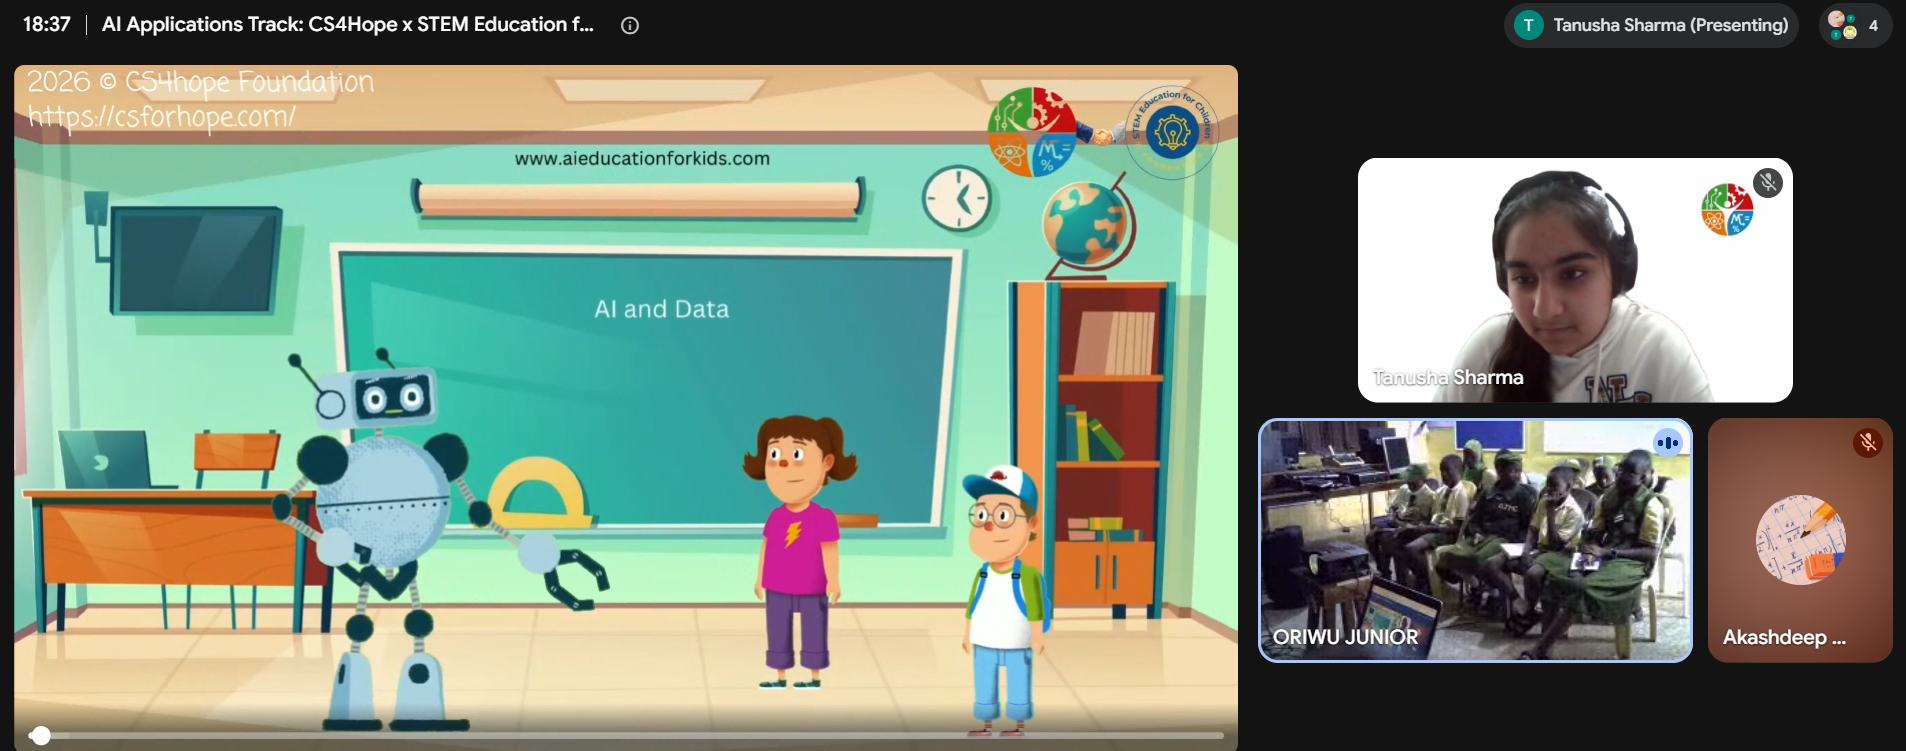Image resolution: width=1906 pixels, height=751 pixels.
Task: Select the Akashdeep participant tile
Action: (x=1800, y=540)
